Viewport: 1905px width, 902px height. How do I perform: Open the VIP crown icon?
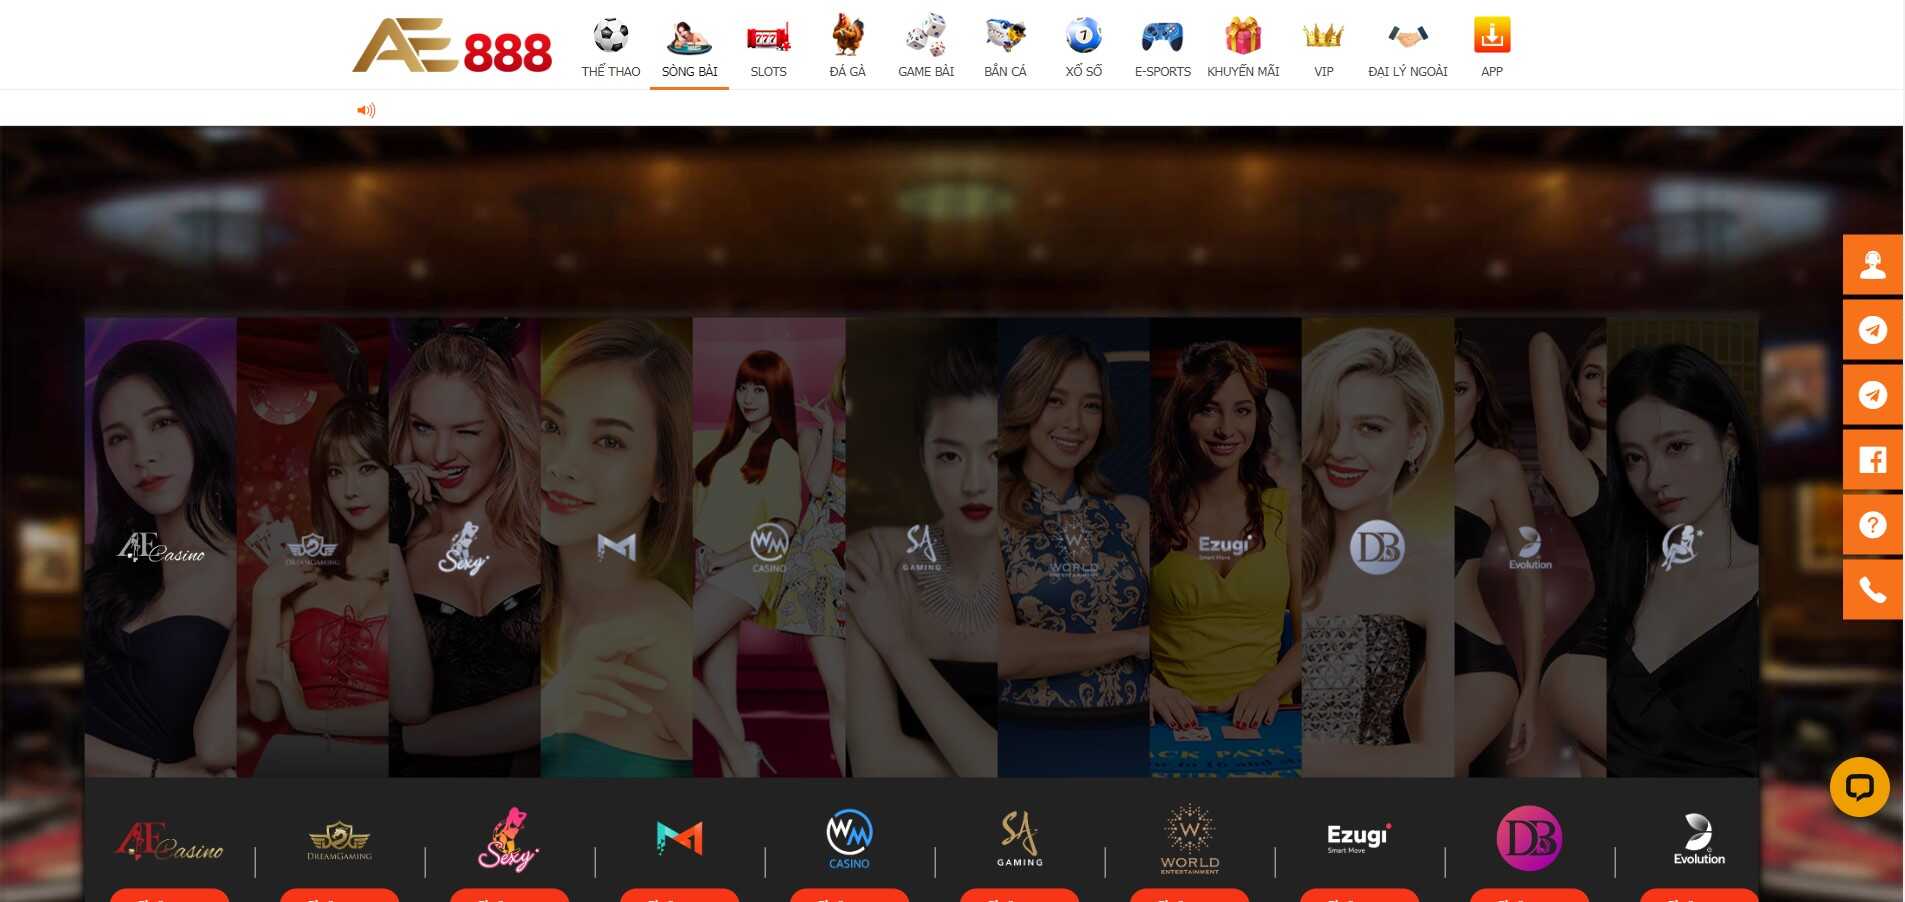coord(1323,36)
